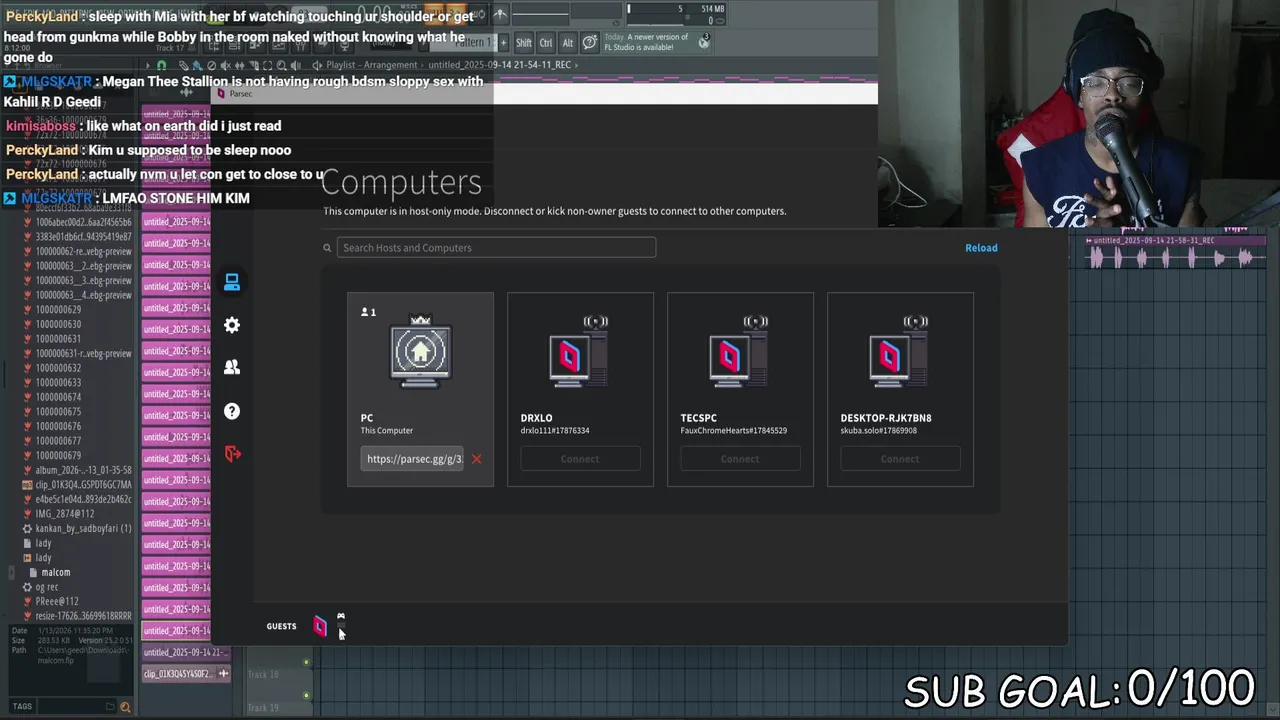Click the search magnifier in Parsec
The height and width of the screenshot is (720, 1280).
click(327, 248)
